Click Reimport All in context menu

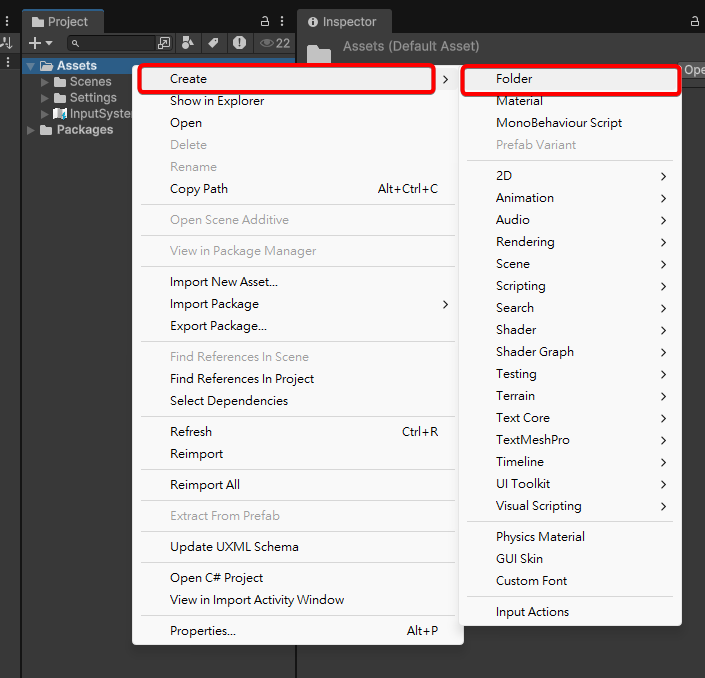click(x=204, y=485)
